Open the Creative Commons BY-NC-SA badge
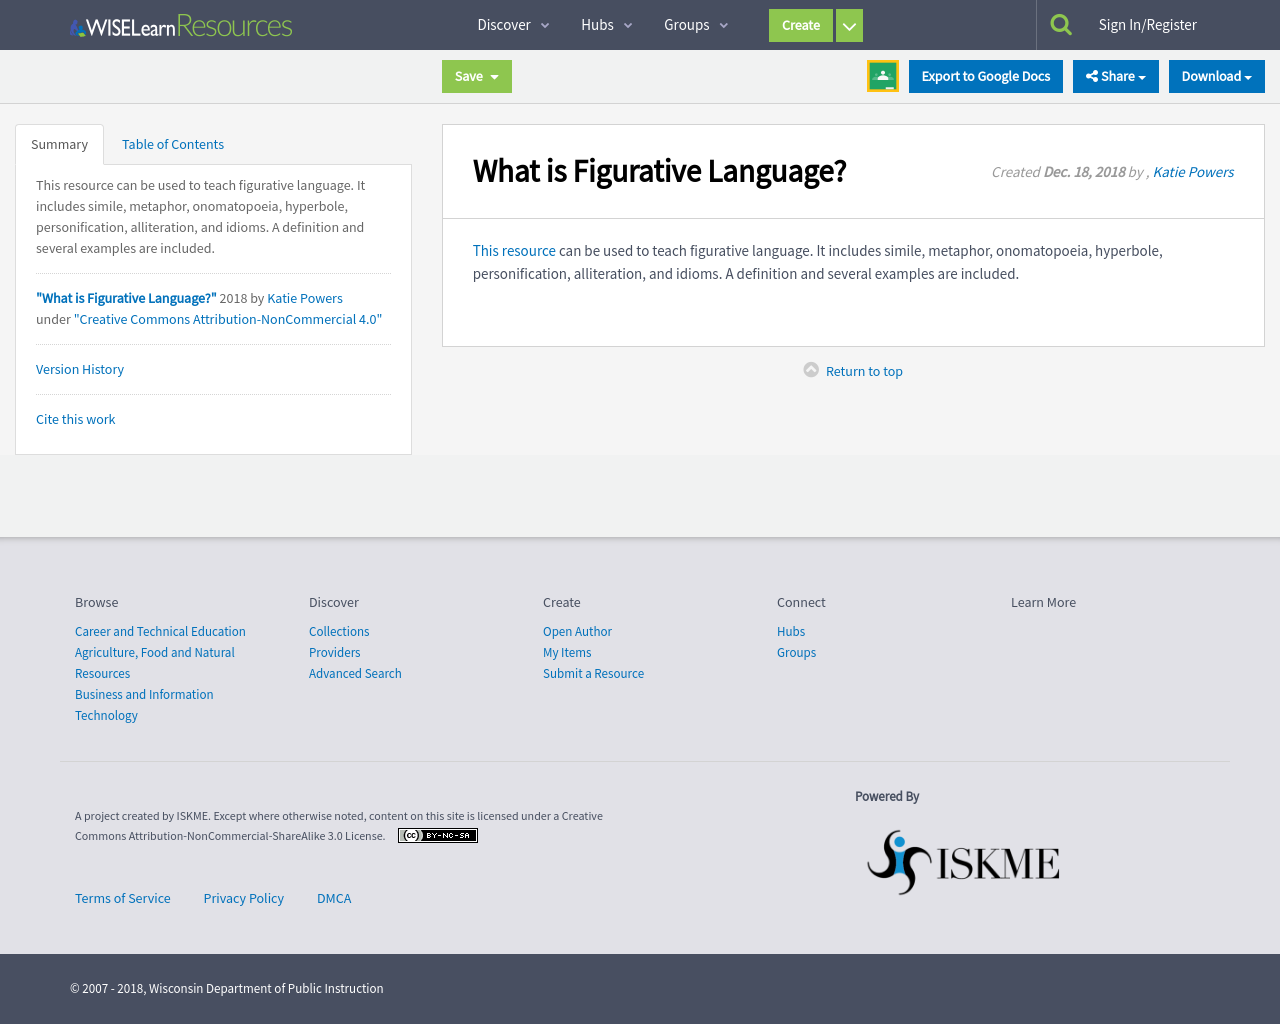1280x1024 pixels. [x=438, y=836]
